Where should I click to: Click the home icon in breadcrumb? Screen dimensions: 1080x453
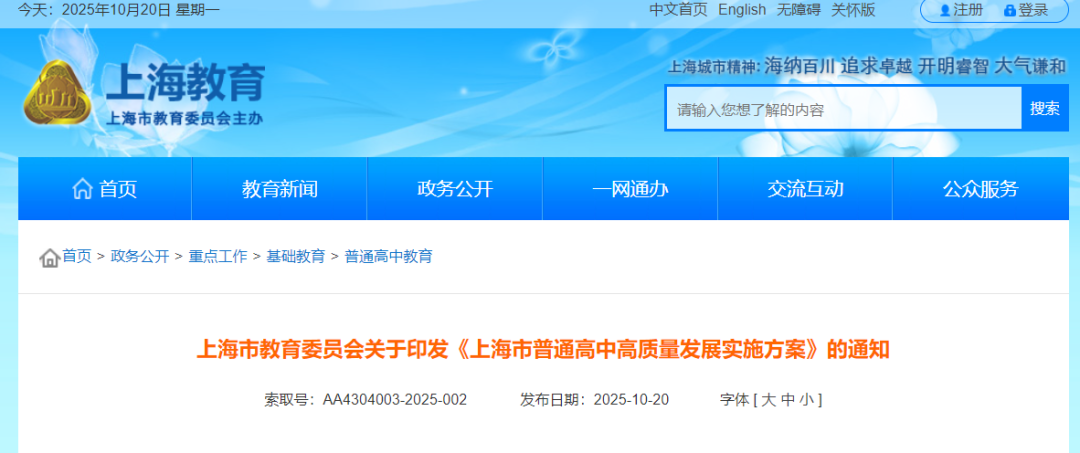49,258
